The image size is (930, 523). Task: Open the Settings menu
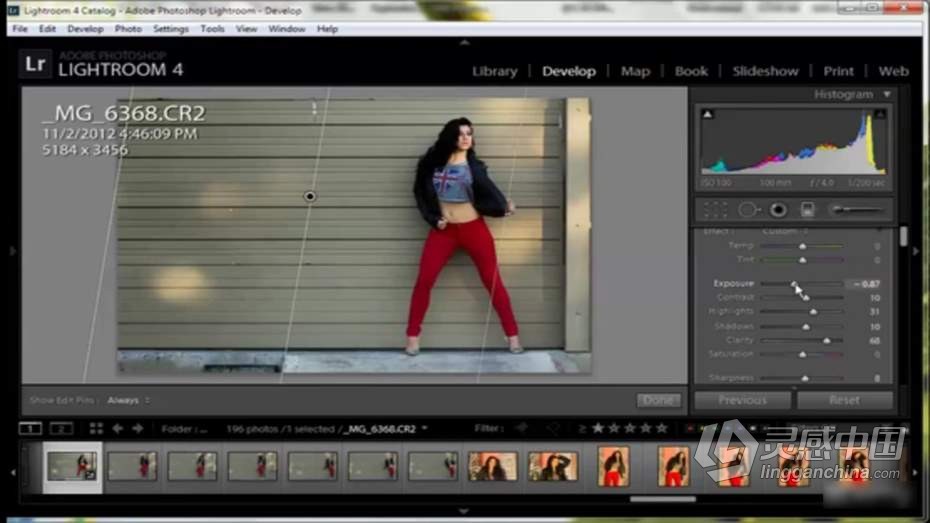pos(171,28)
